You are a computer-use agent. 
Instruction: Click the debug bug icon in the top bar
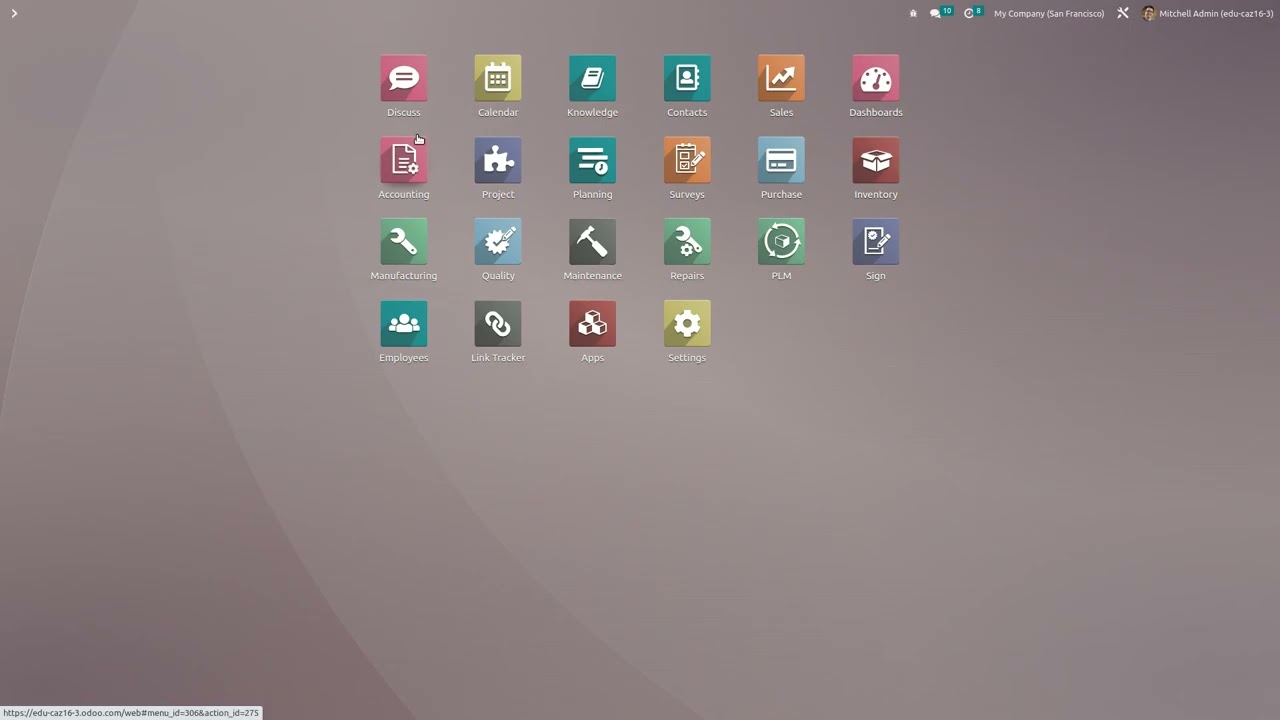pyautogui.click(x=913, y=13)
